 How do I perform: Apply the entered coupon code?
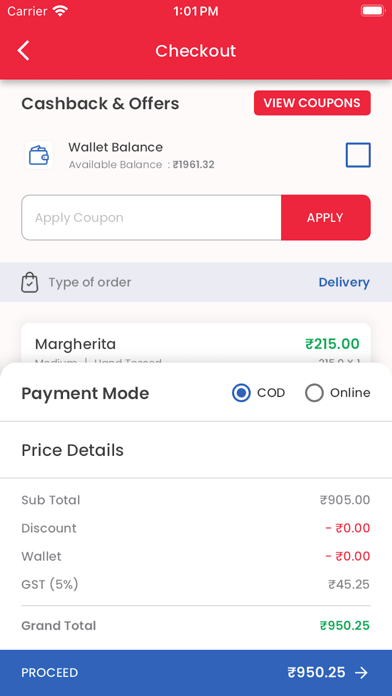pos(325,218)
